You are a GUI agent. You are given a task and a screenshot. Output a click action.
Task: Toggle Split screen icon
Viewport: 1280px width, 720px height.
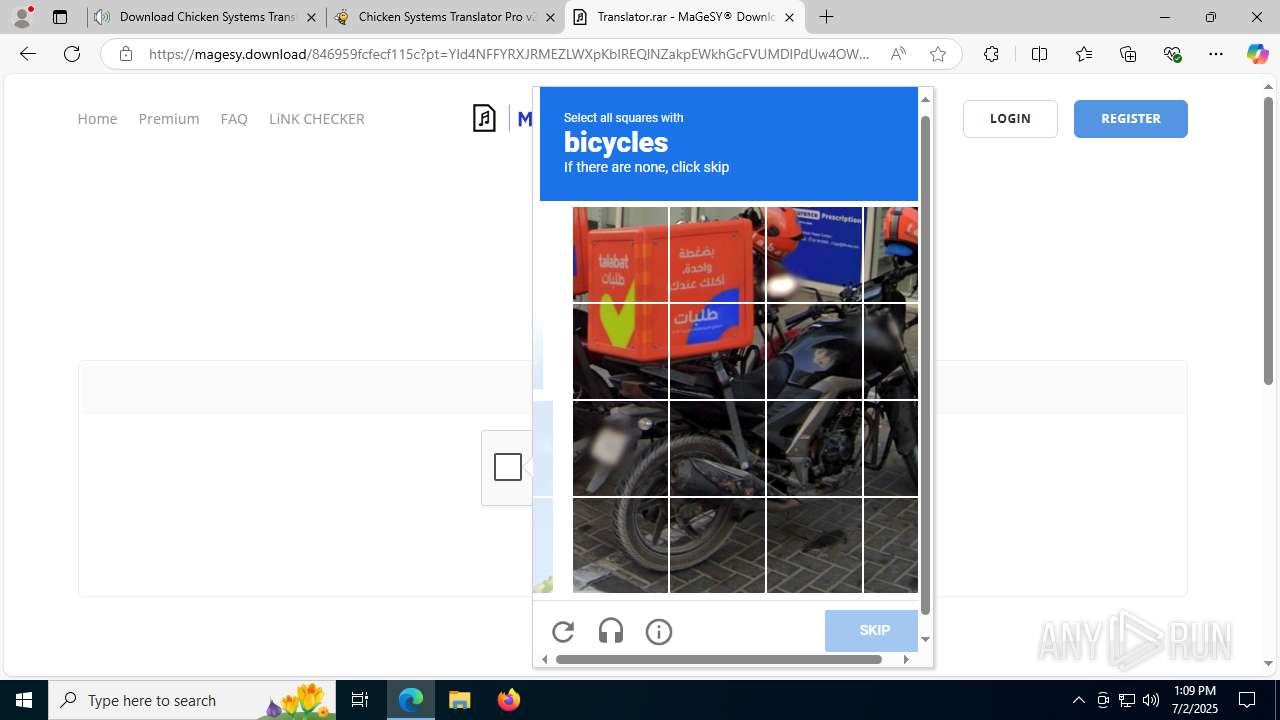pos(1039,54)
